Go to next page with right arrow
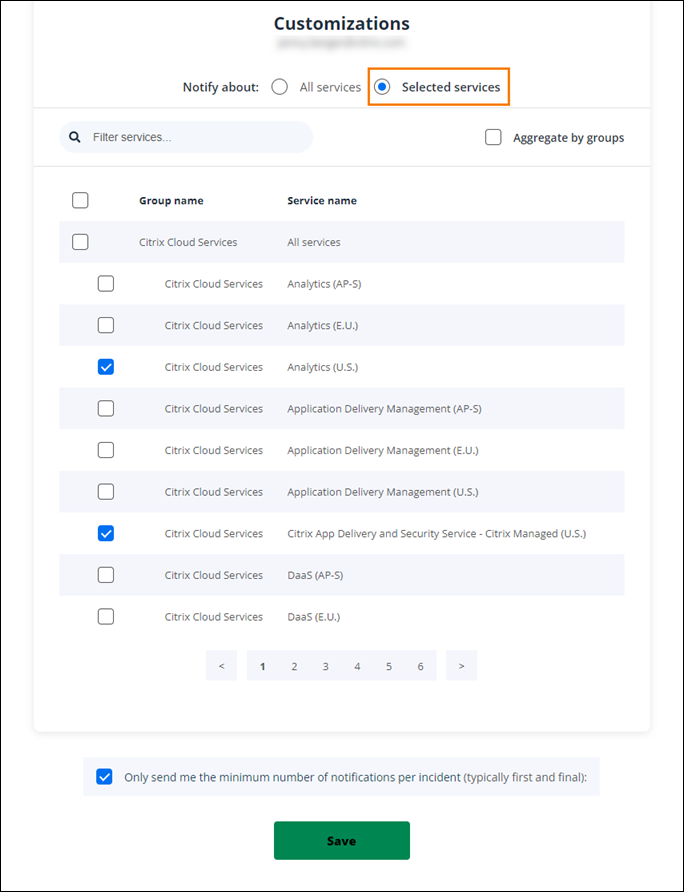 pyautogui.click(x=461, y=666)
